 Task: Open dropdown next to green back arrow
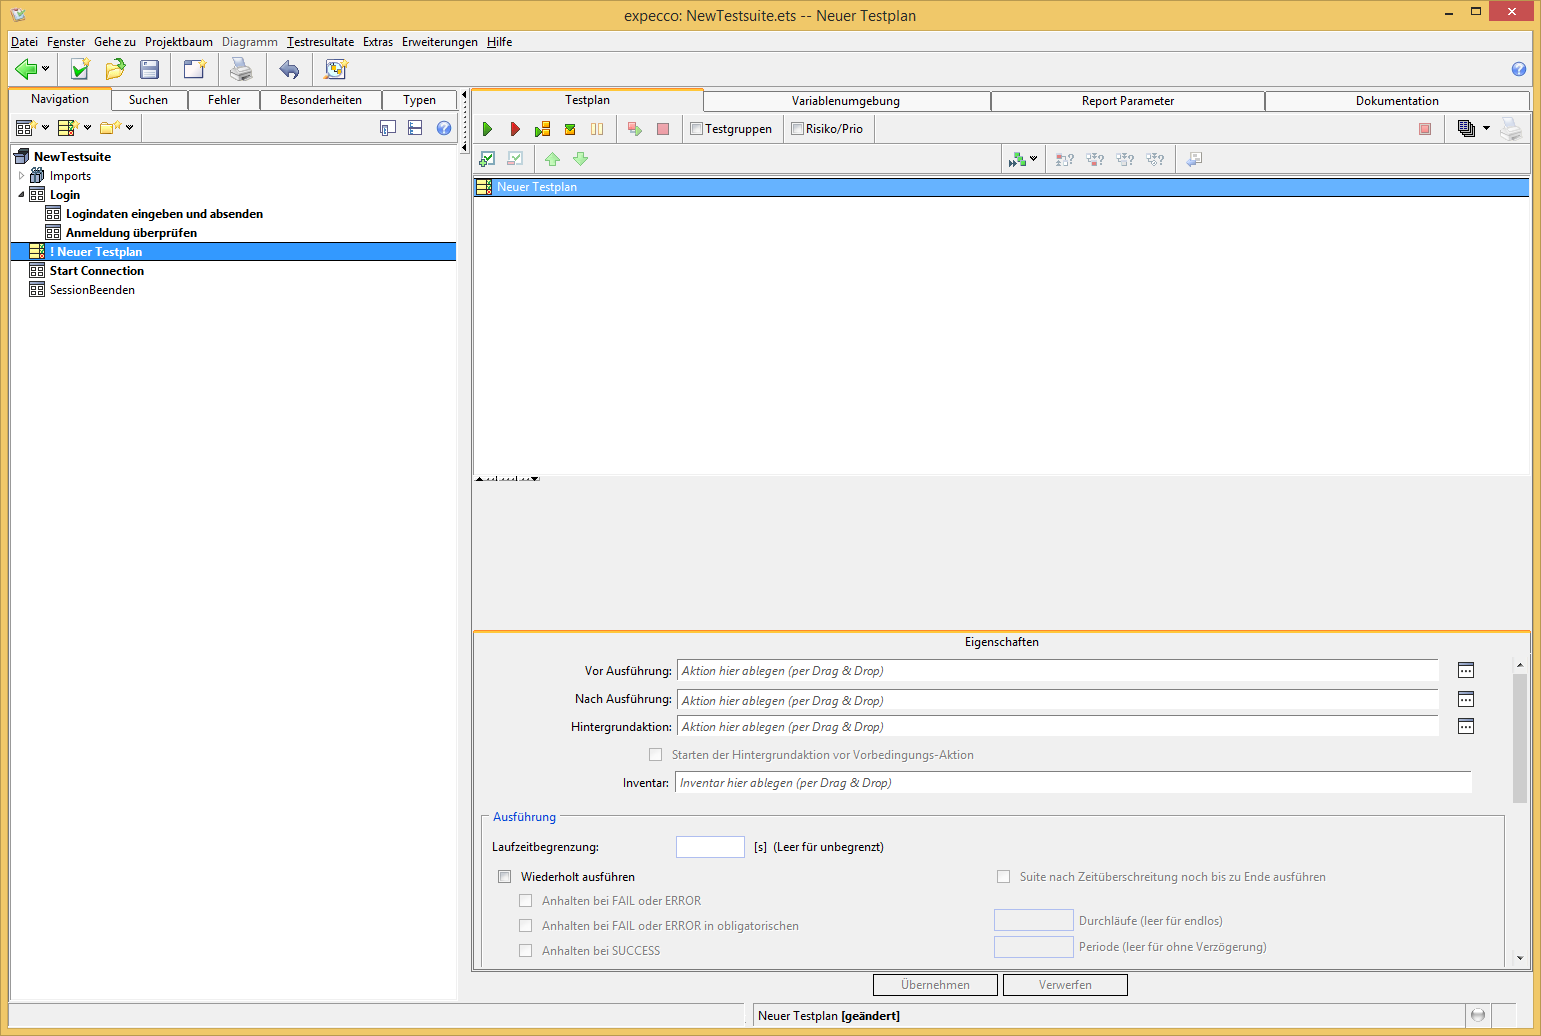pos(45,69)
